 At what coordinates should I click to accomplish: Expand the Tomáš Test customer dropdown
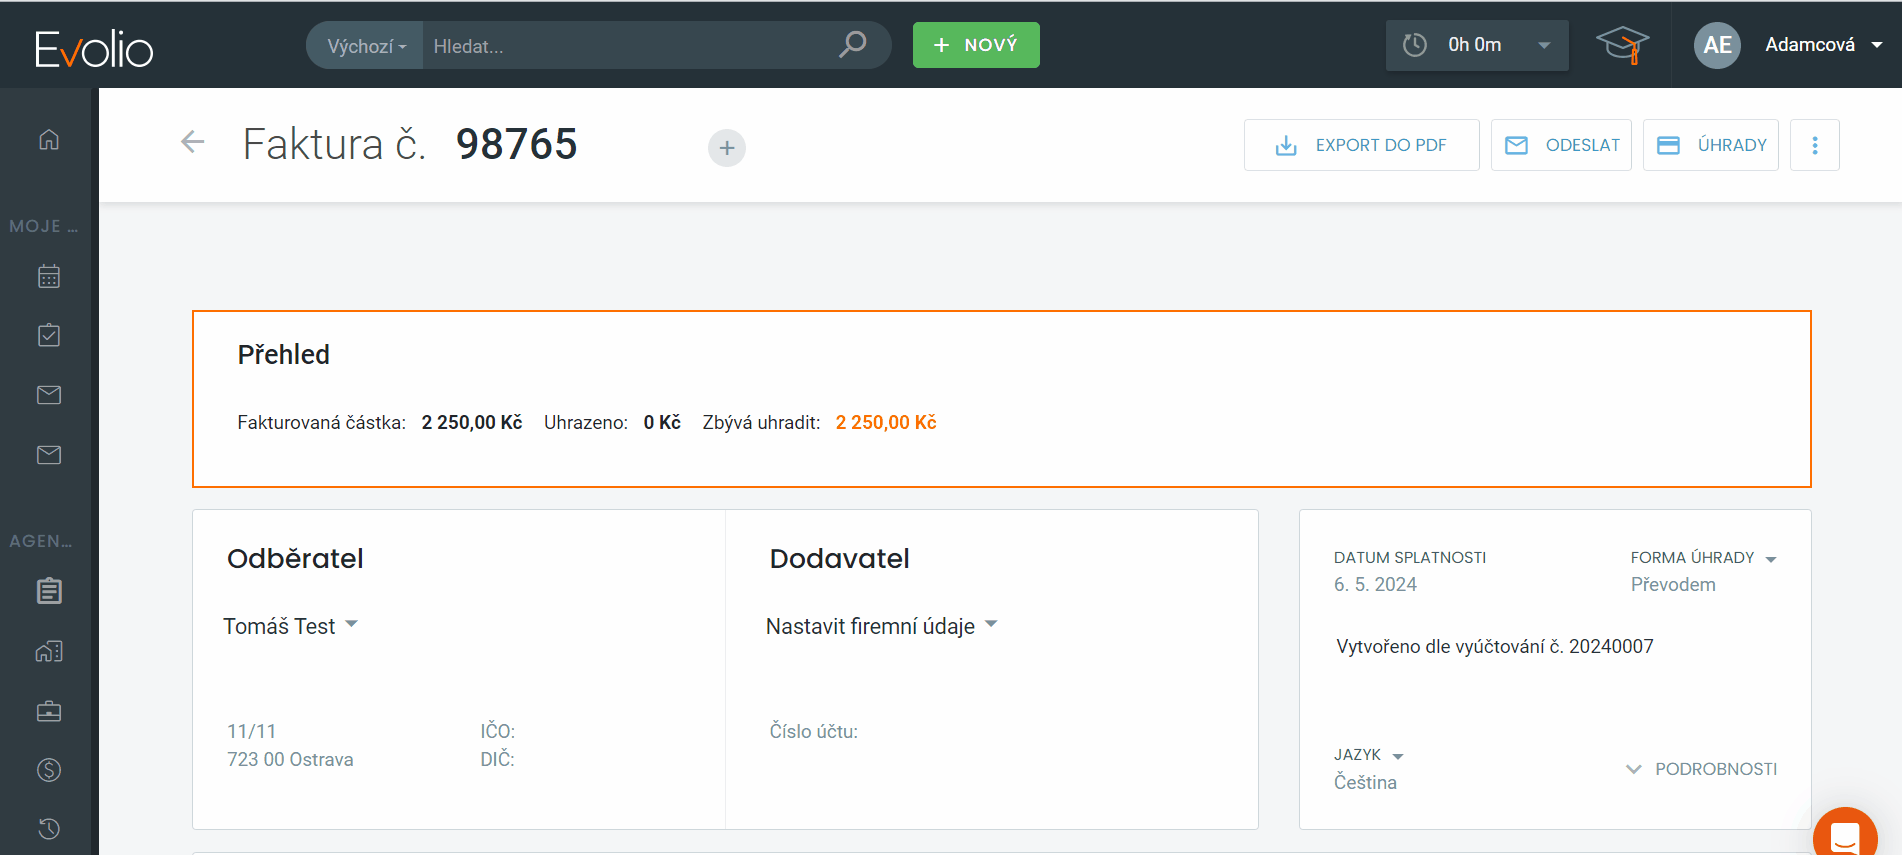(x=290, y=626)
